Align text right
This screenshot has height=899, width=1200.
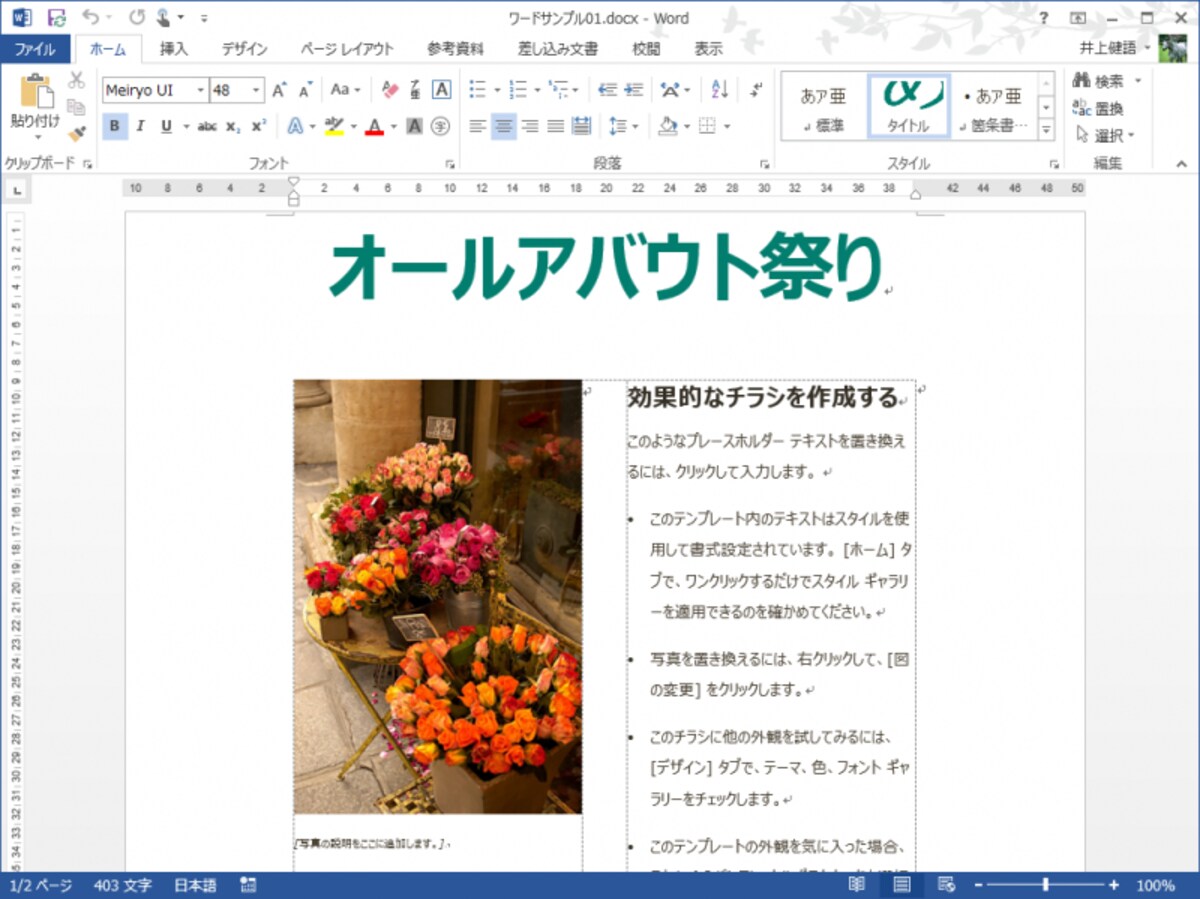530,126
